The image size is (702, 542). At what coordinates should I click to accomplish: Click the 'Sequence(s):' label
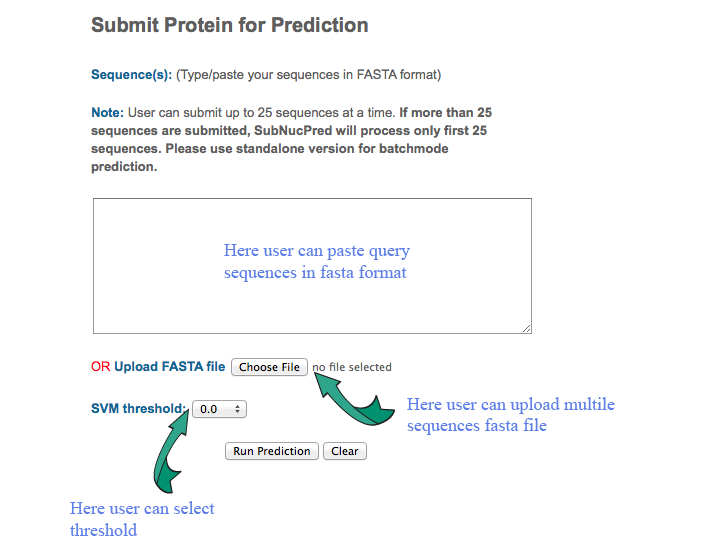tap(131, 74)
